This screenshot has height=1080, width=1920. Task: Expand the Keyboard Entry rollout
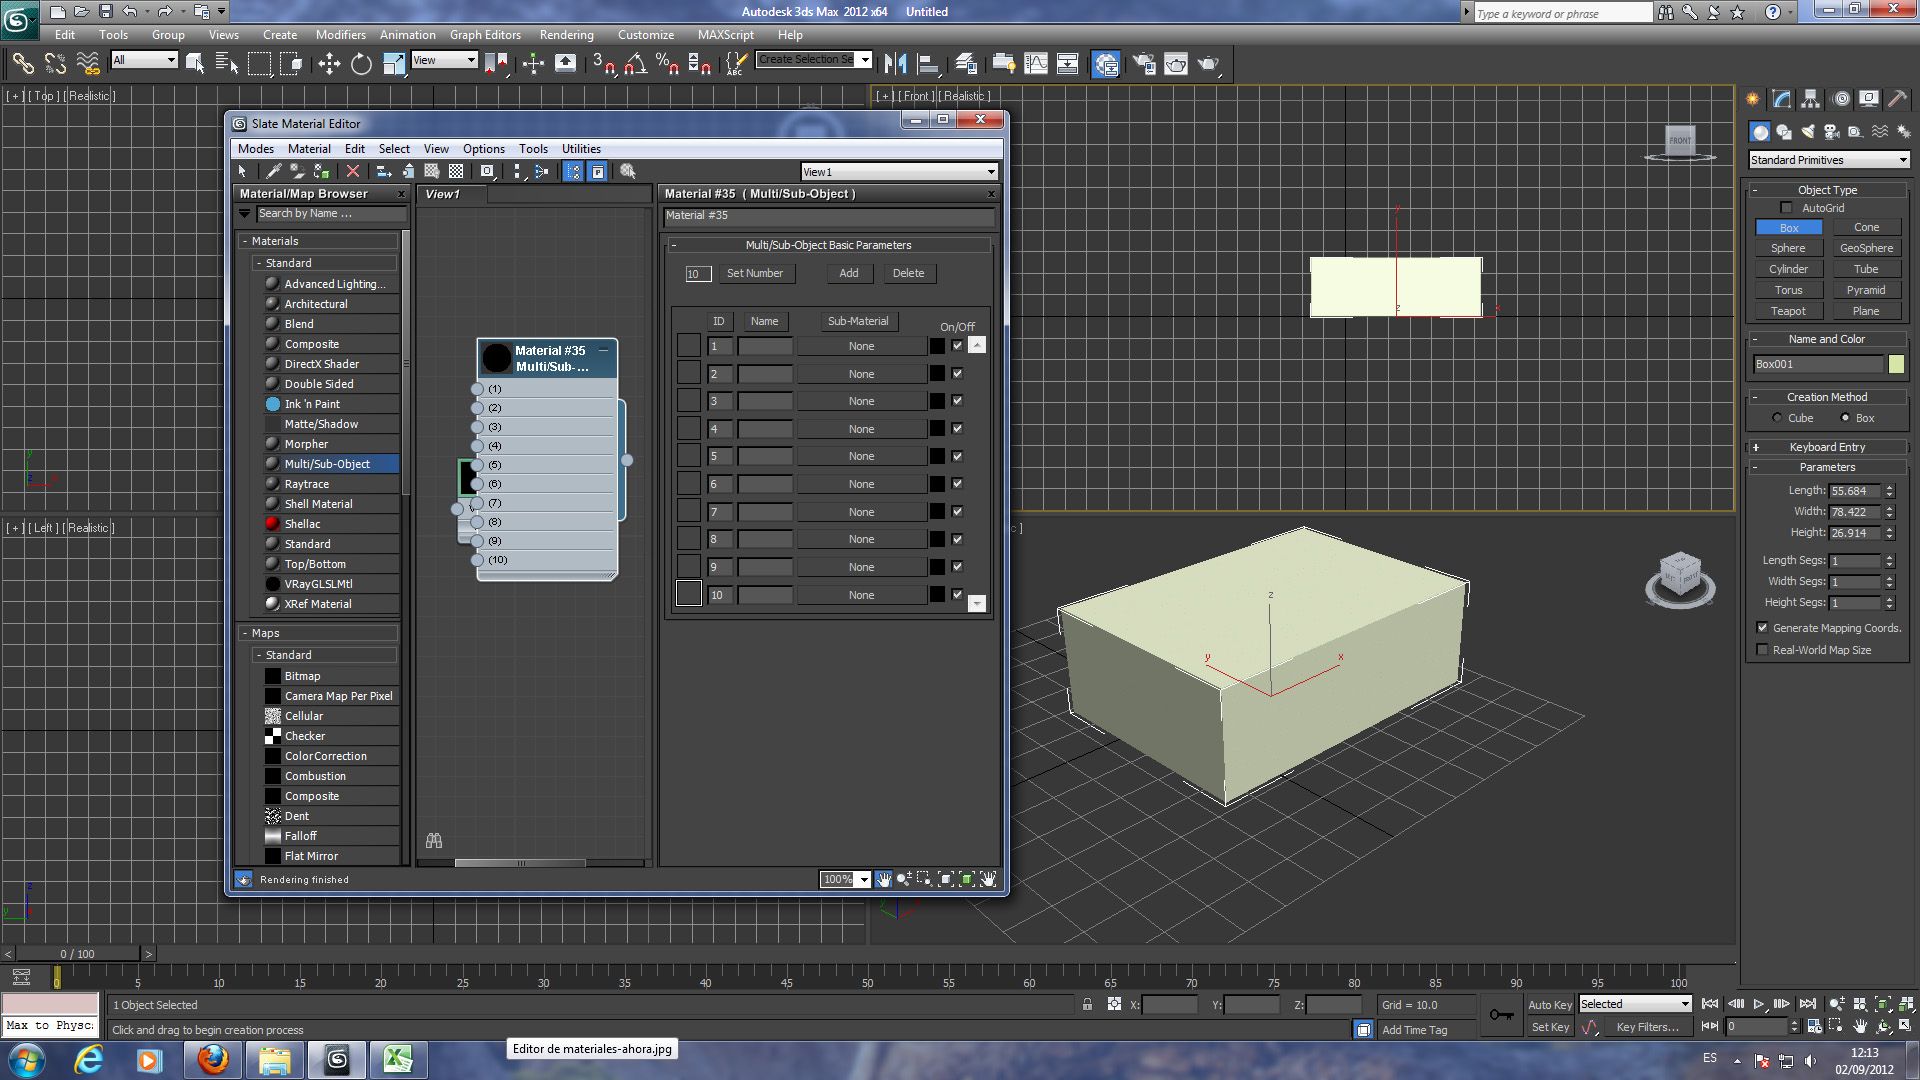click(1826, 447)
